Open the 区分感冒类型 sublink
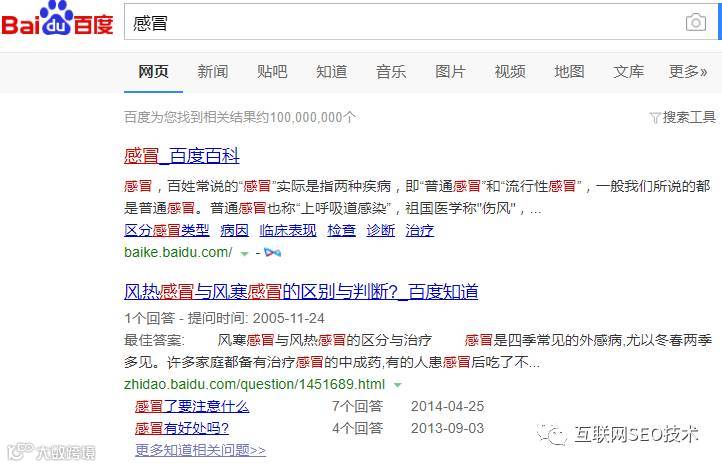This screenshot has height=467, width=722. click(x=167, y=230)
